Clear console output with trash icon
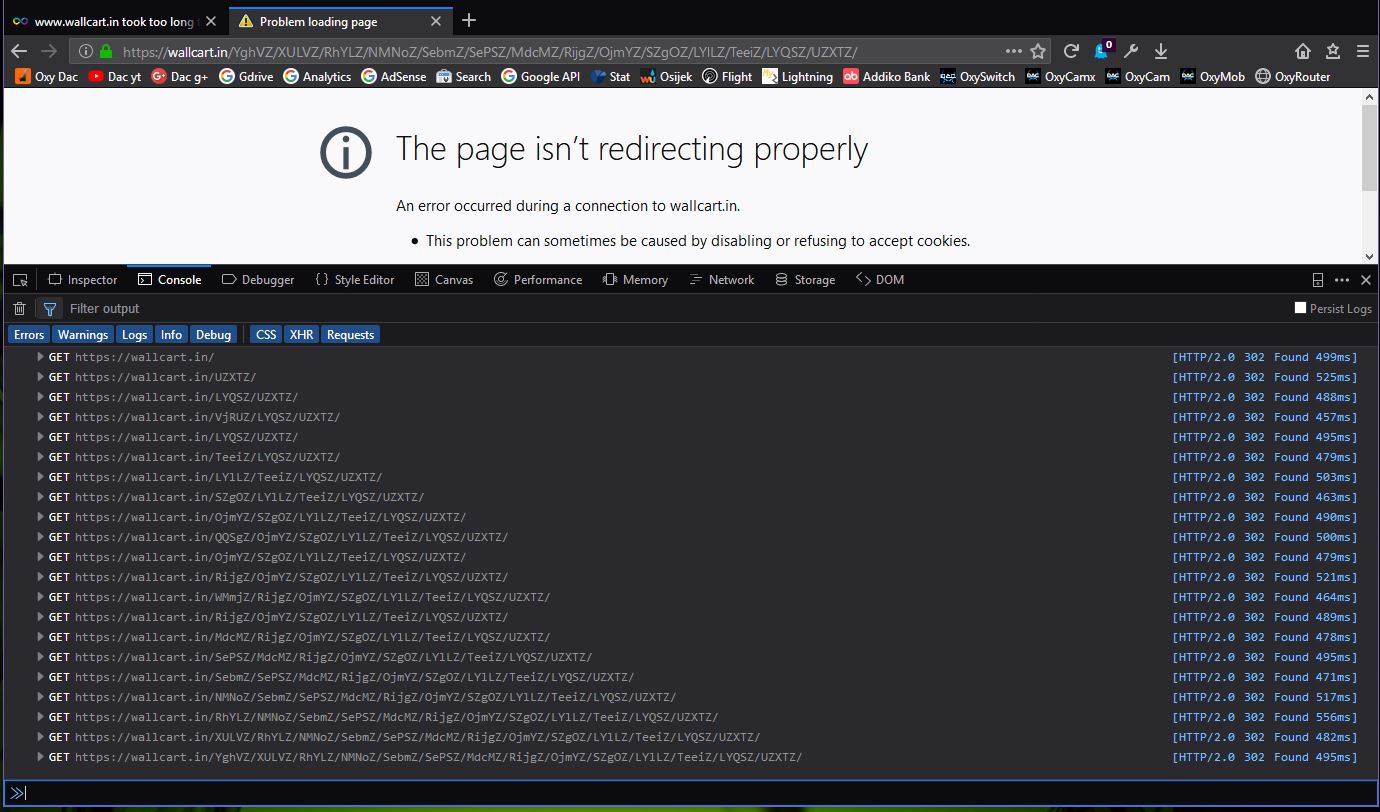The width and height of the screenshot is (1380, 812). click(19, 309)
